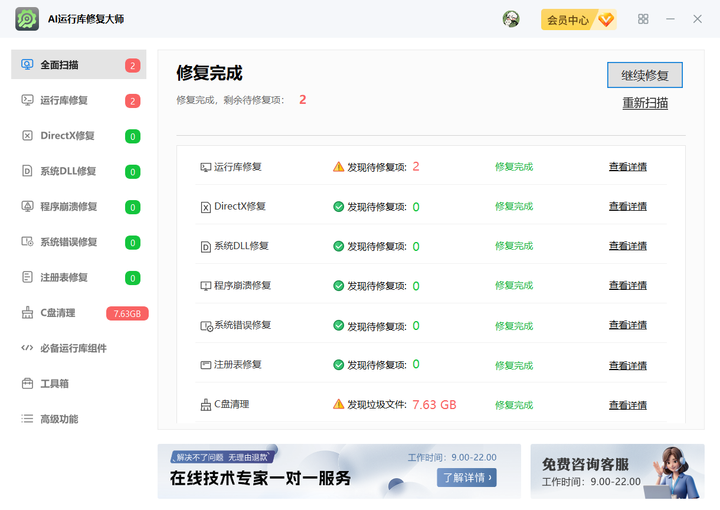Switch to DirectX修复 in the sidebar
Screen dimensions: 720x510
79,135
